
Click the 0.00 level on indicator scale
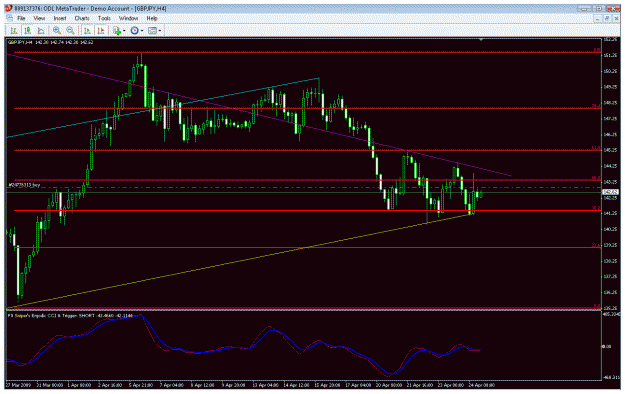(606, 347)
